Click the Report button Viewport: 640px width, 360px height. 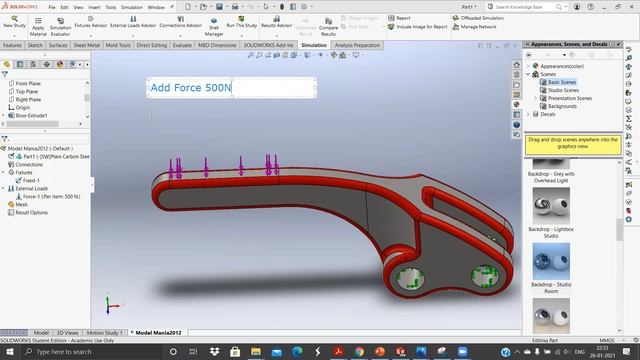399,18
